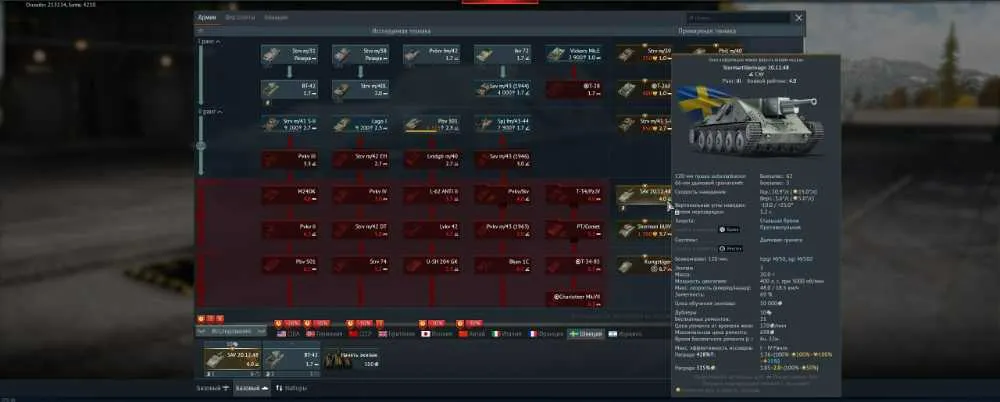
Task: Open the Италия nation tab
Action: point(507,334)
